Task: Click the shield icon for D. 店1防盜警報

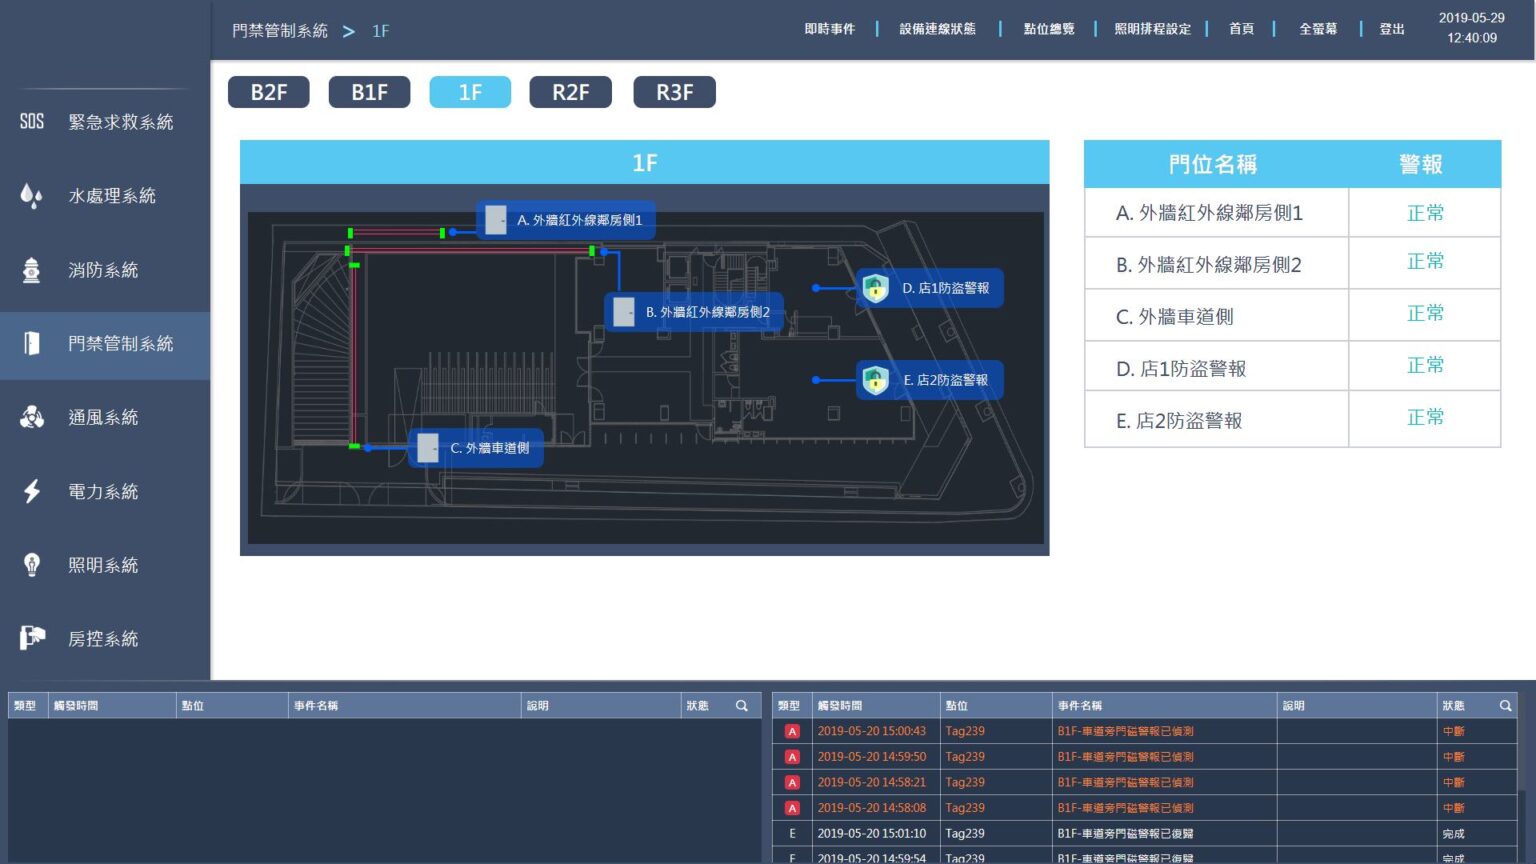Action: coord(875,288)
